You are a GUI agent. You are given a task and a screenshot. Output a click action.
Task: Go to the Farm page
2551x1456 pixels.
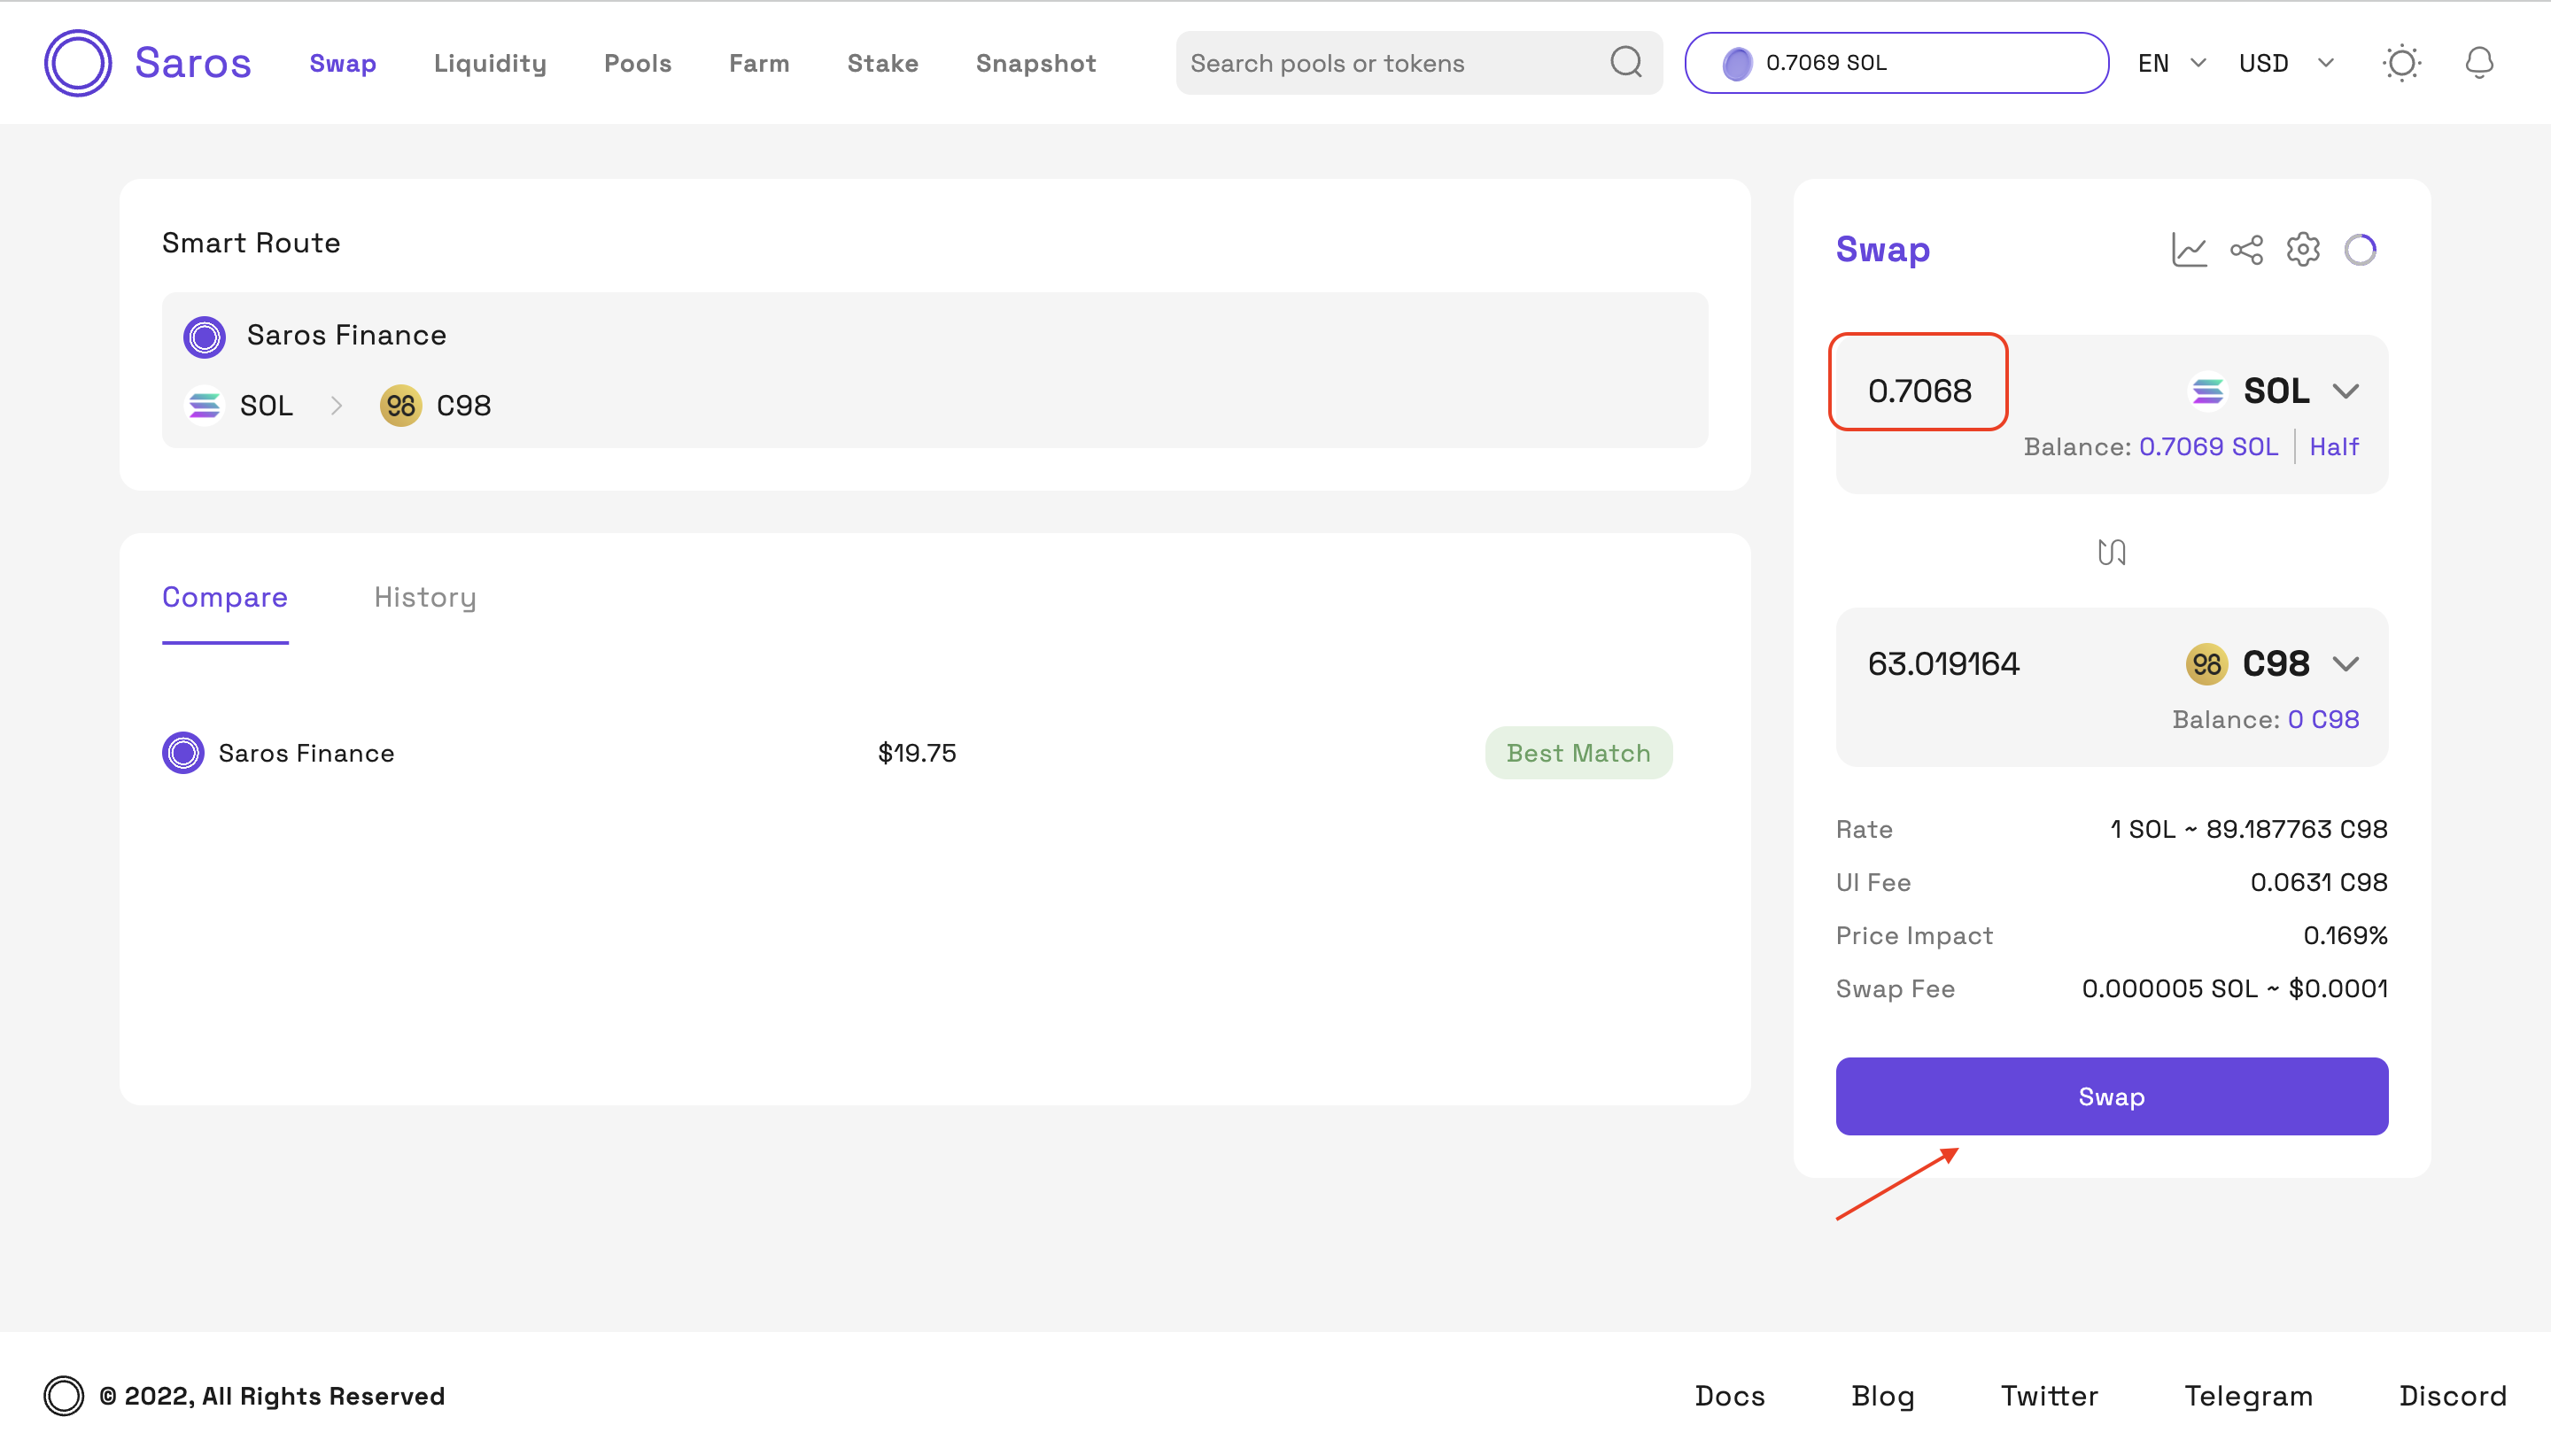759,63
